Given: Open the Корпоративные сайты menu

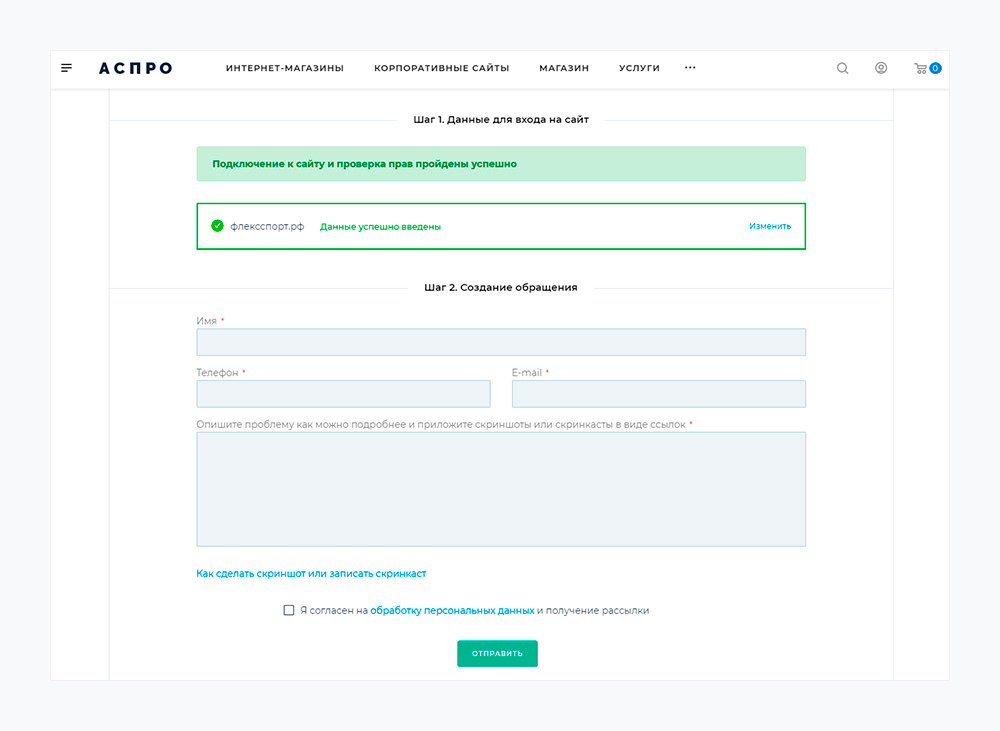Looking at the screenshot, I should [x=441, y=68].
